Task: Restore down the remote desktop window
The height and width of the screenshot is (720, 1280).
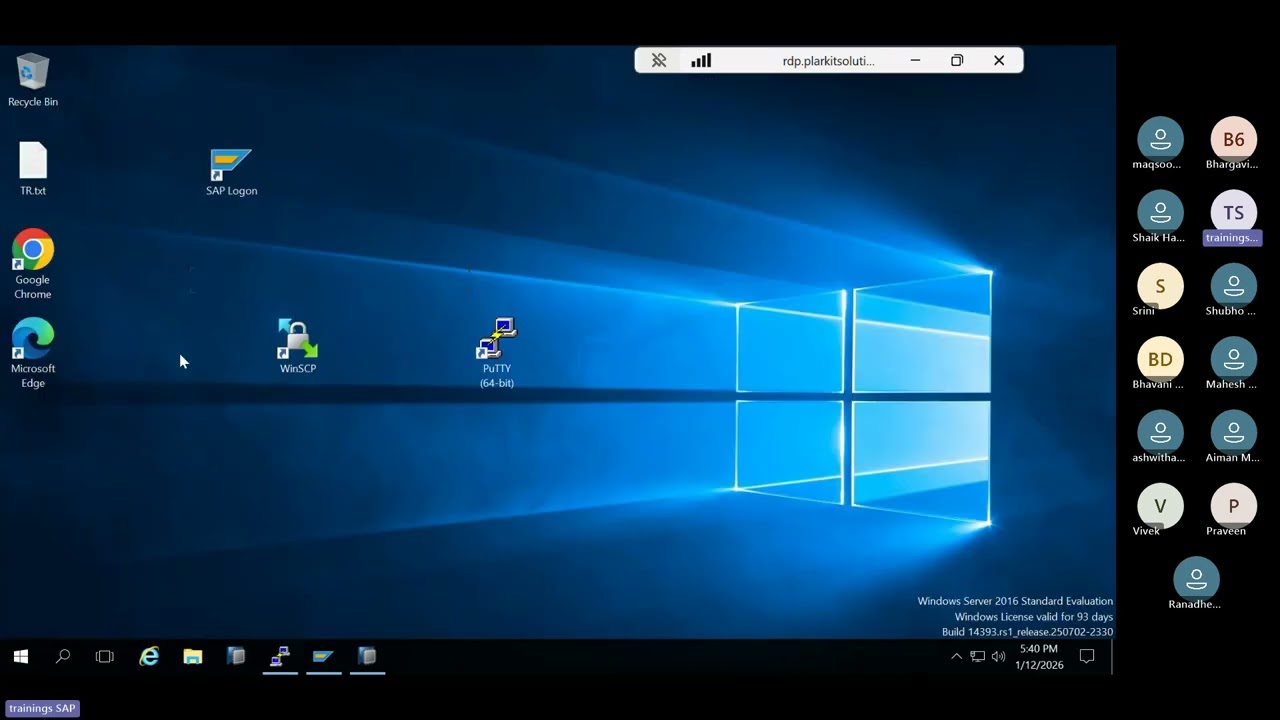Action: 957,61
